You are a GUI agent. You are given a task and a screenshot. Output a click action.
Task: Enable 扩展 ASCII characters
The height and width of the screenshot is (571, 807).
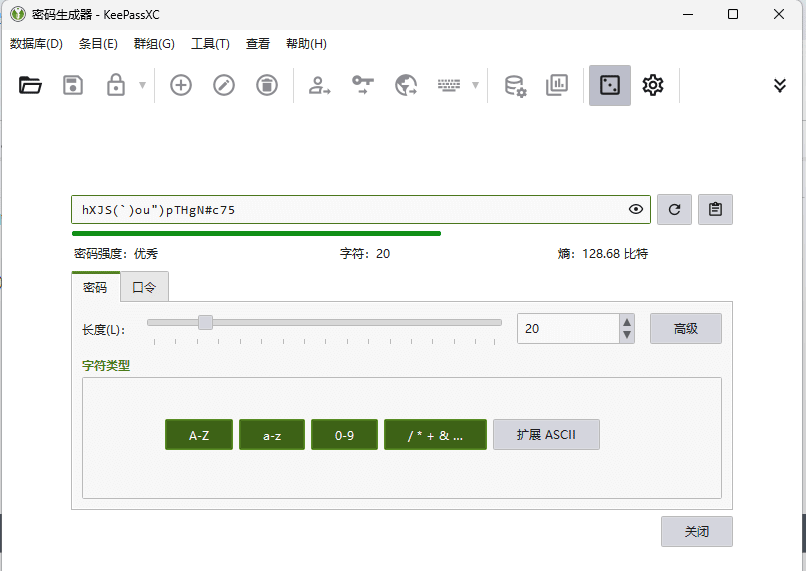pyautogui.click(x=546, y=435)
